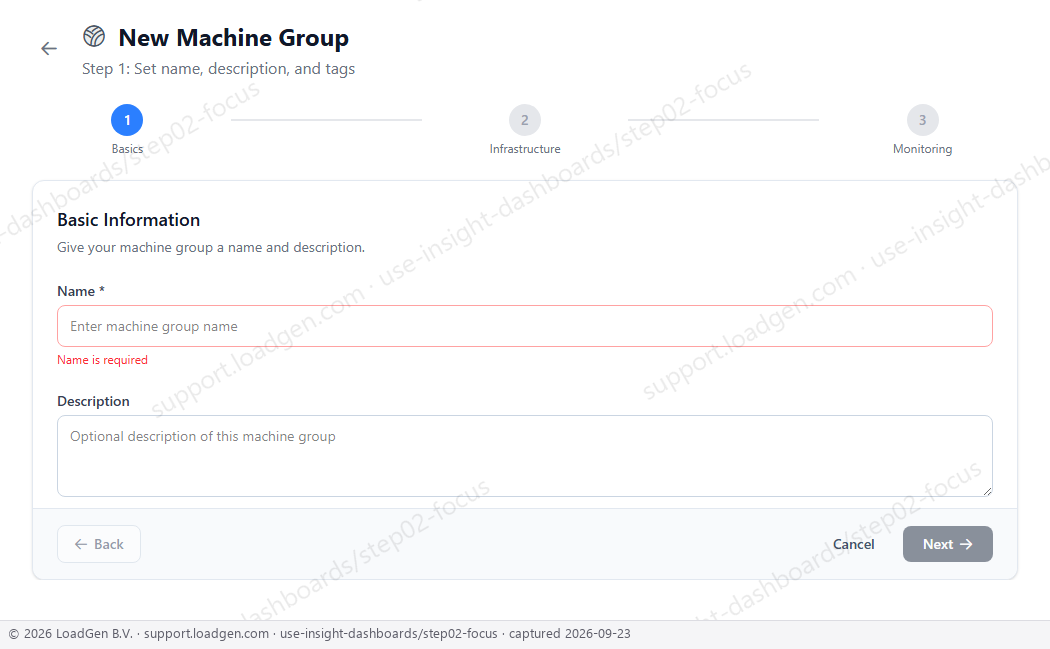Screen dimensions: 1050x649
Task: Click the Basics step label
Action: click(x=127, y=149)
